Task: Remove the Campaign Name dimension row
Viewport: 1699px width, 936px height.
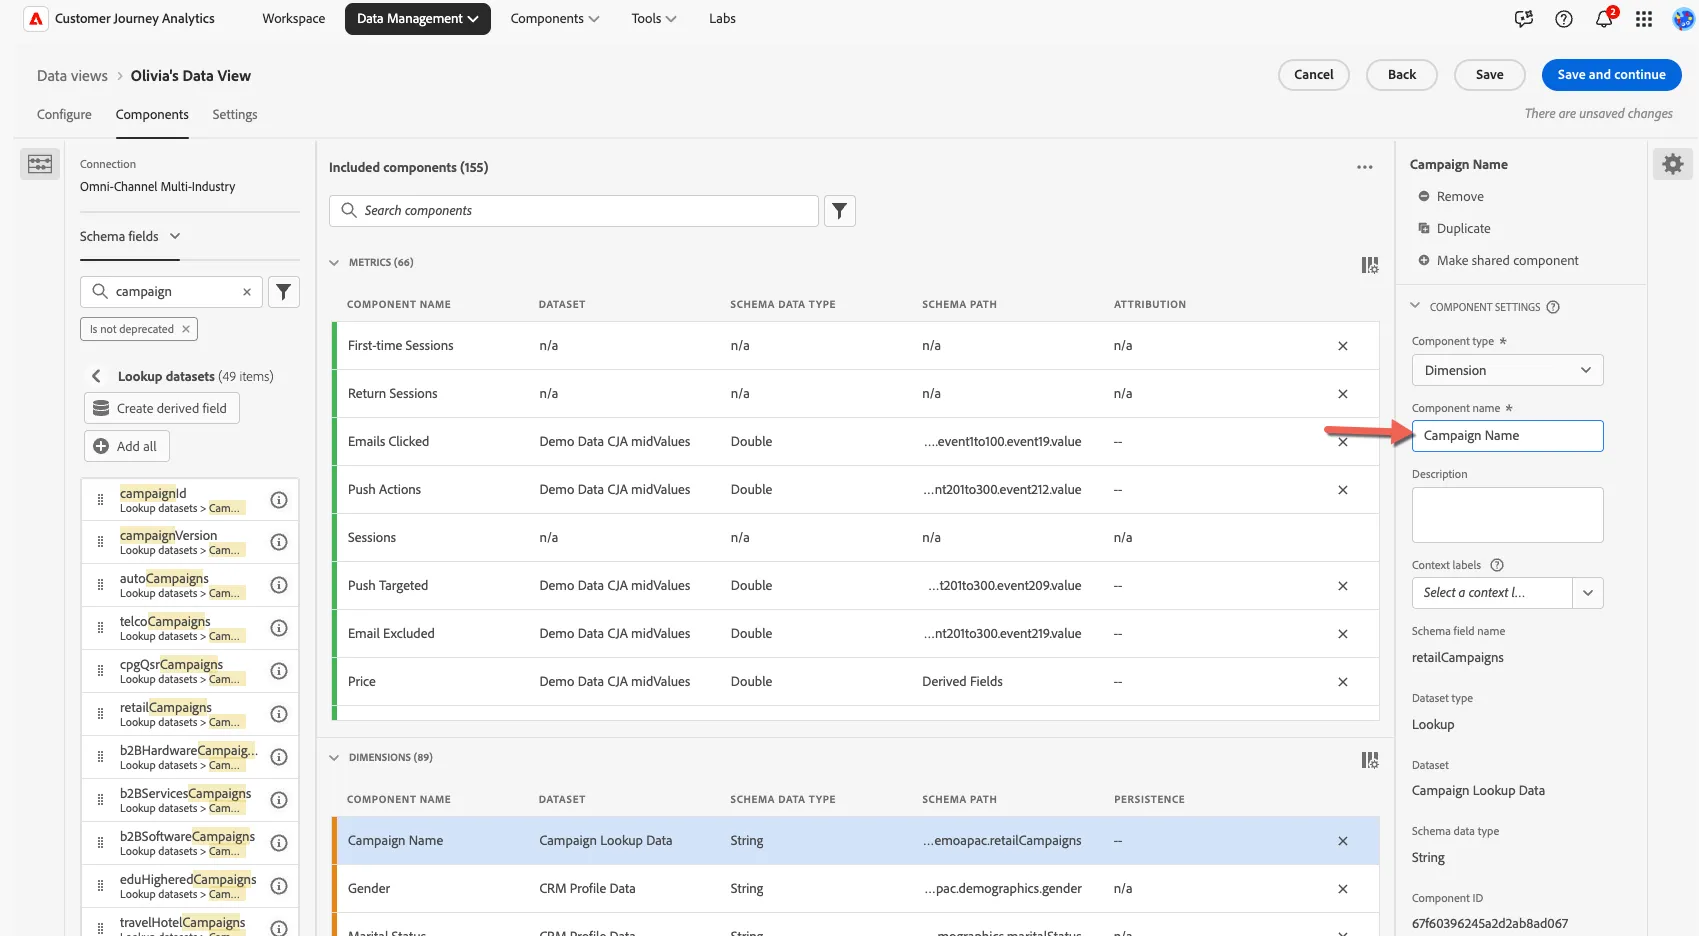Action: [1343, 841]
